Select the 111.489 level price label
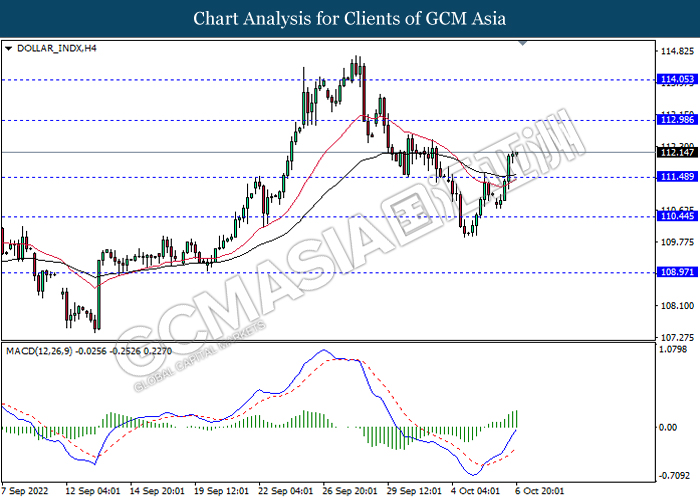 [x=677, y=177]
